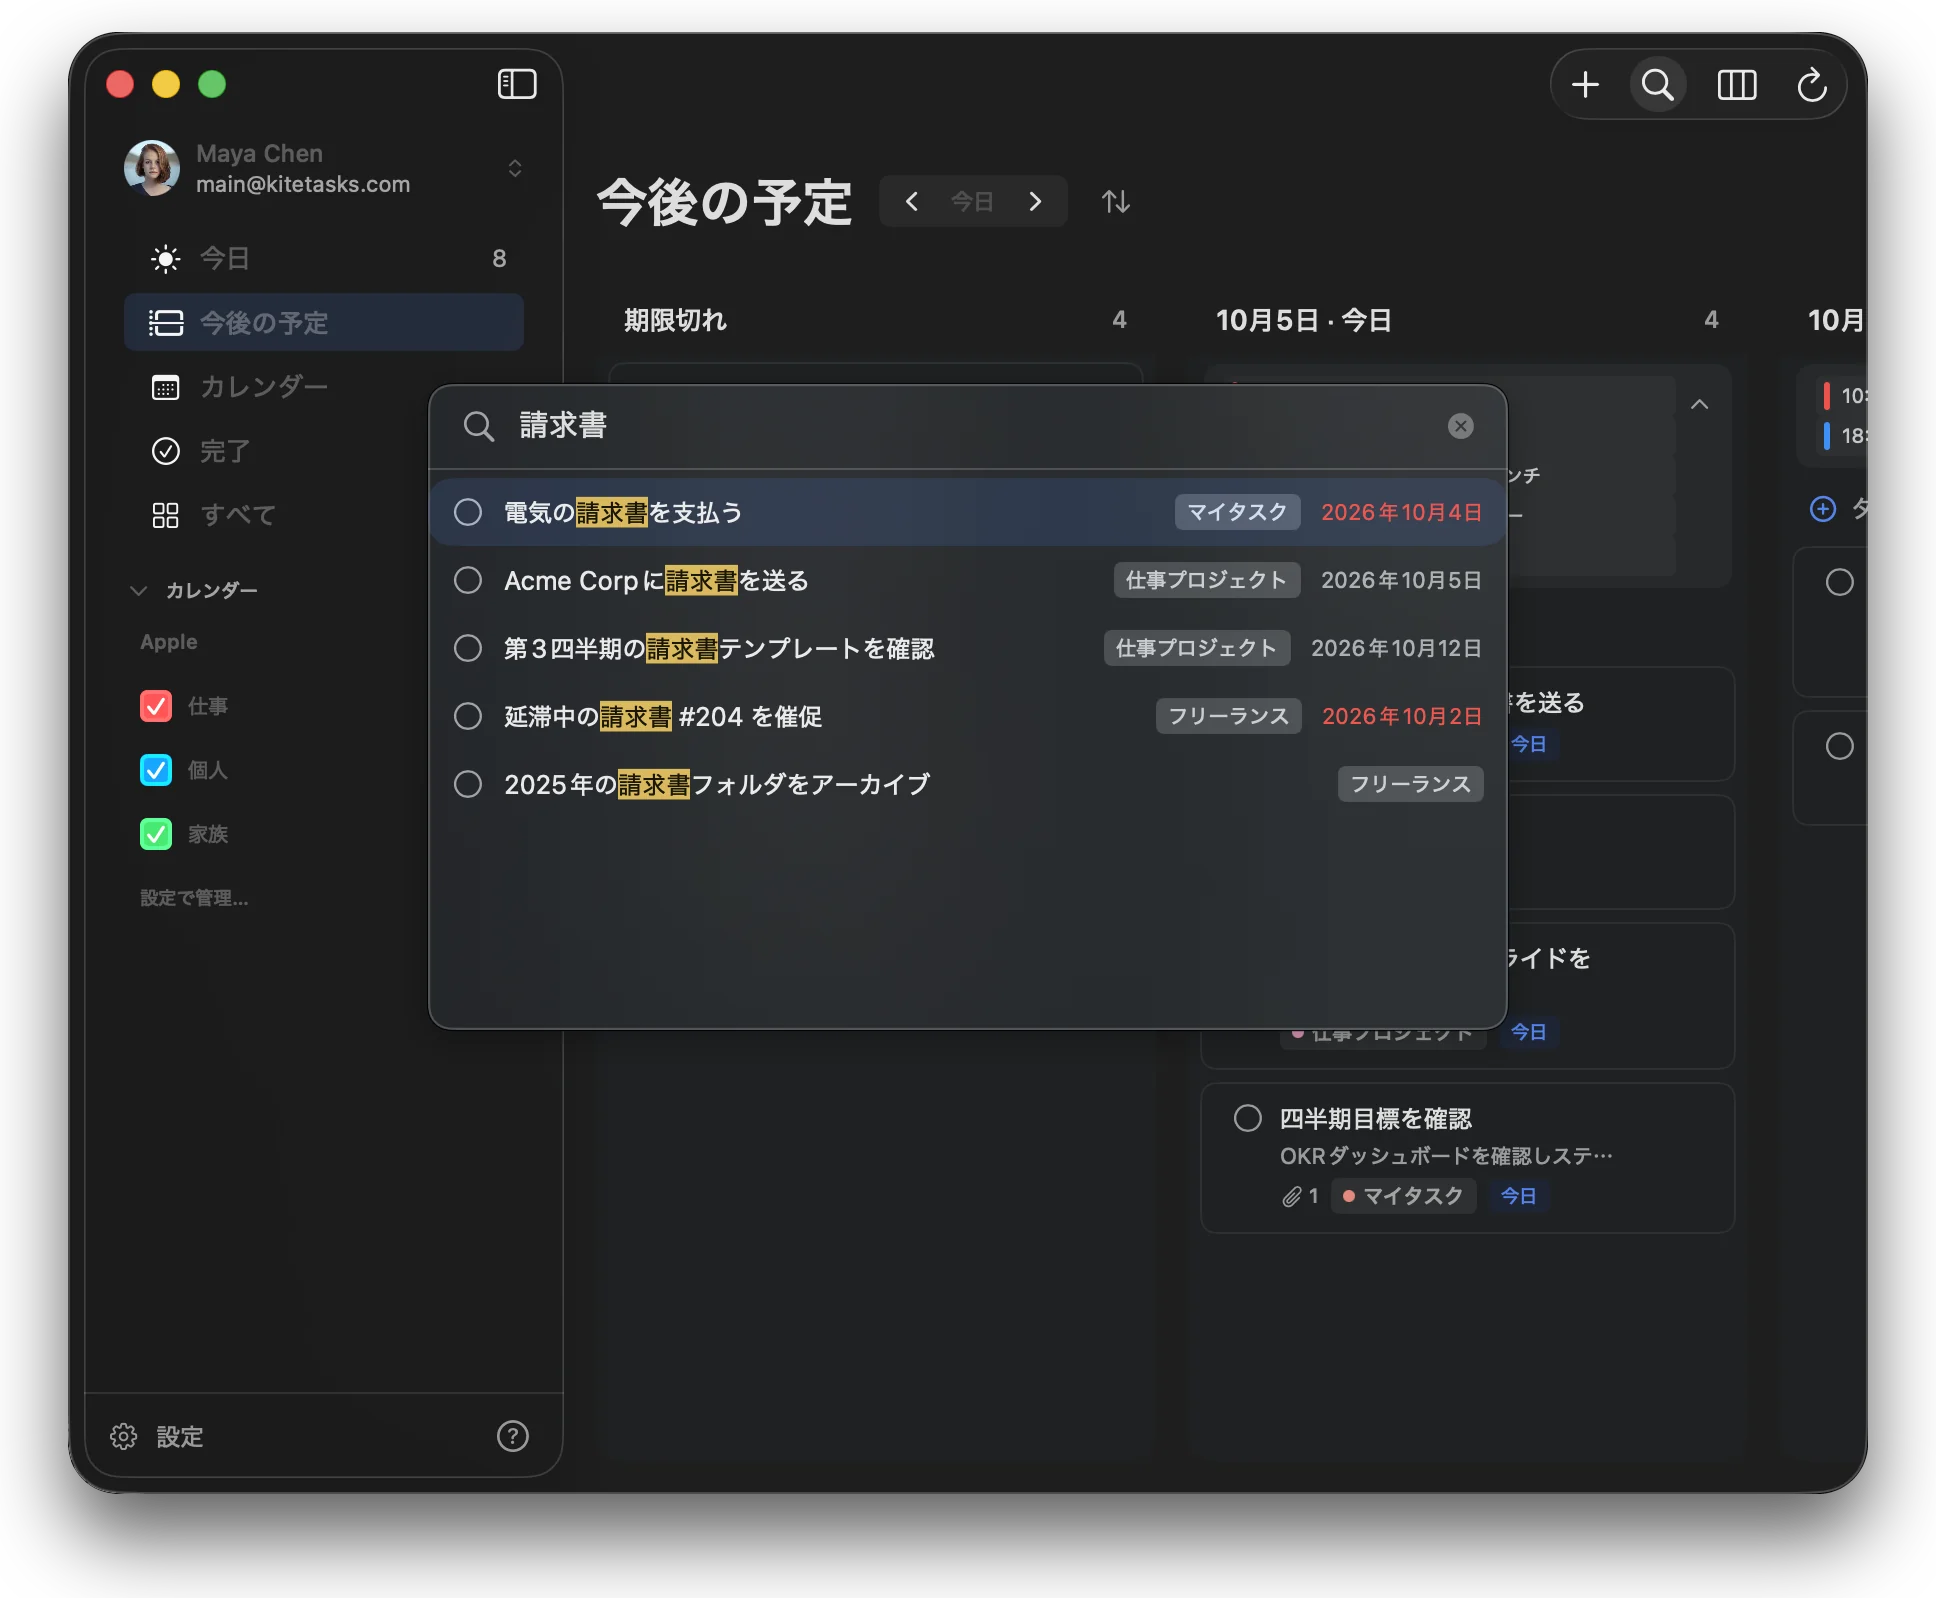Open 完了 view in sidebar
The height and width of the screenshot is (1598, 1936).
(x=324, y=451)
